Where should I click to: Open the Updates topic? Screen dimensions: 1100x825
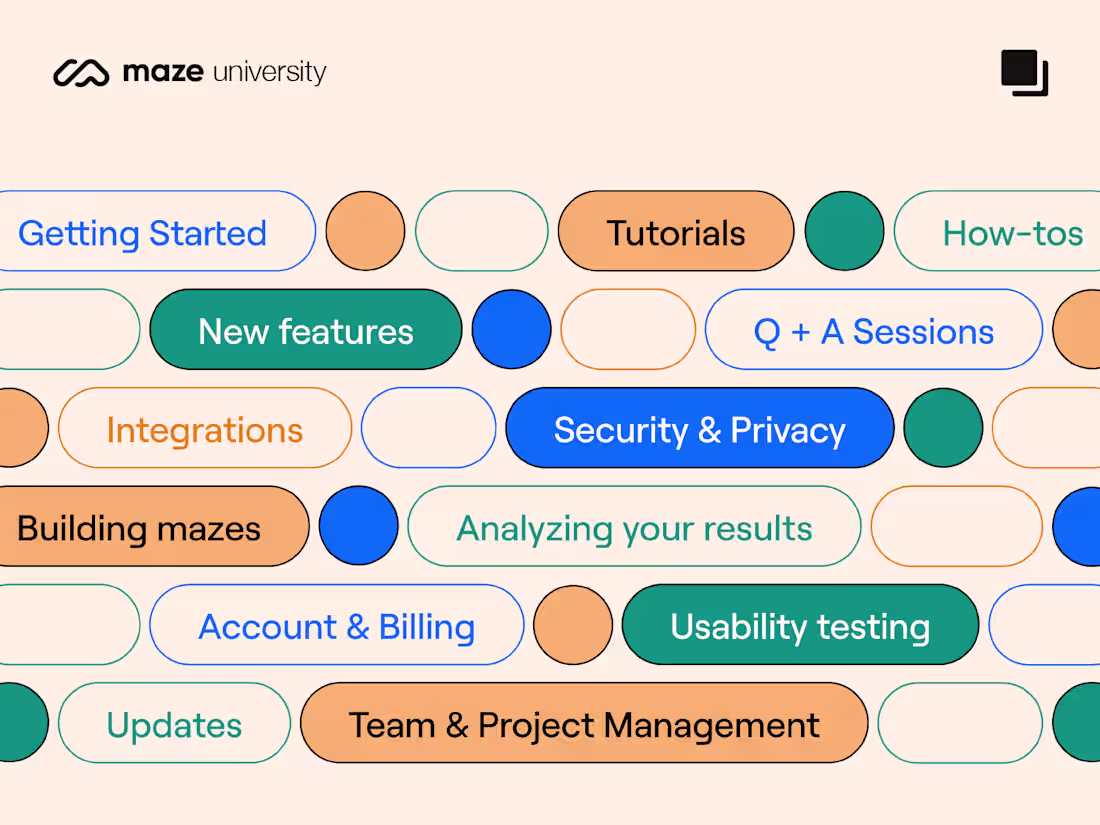coord(174,724)
